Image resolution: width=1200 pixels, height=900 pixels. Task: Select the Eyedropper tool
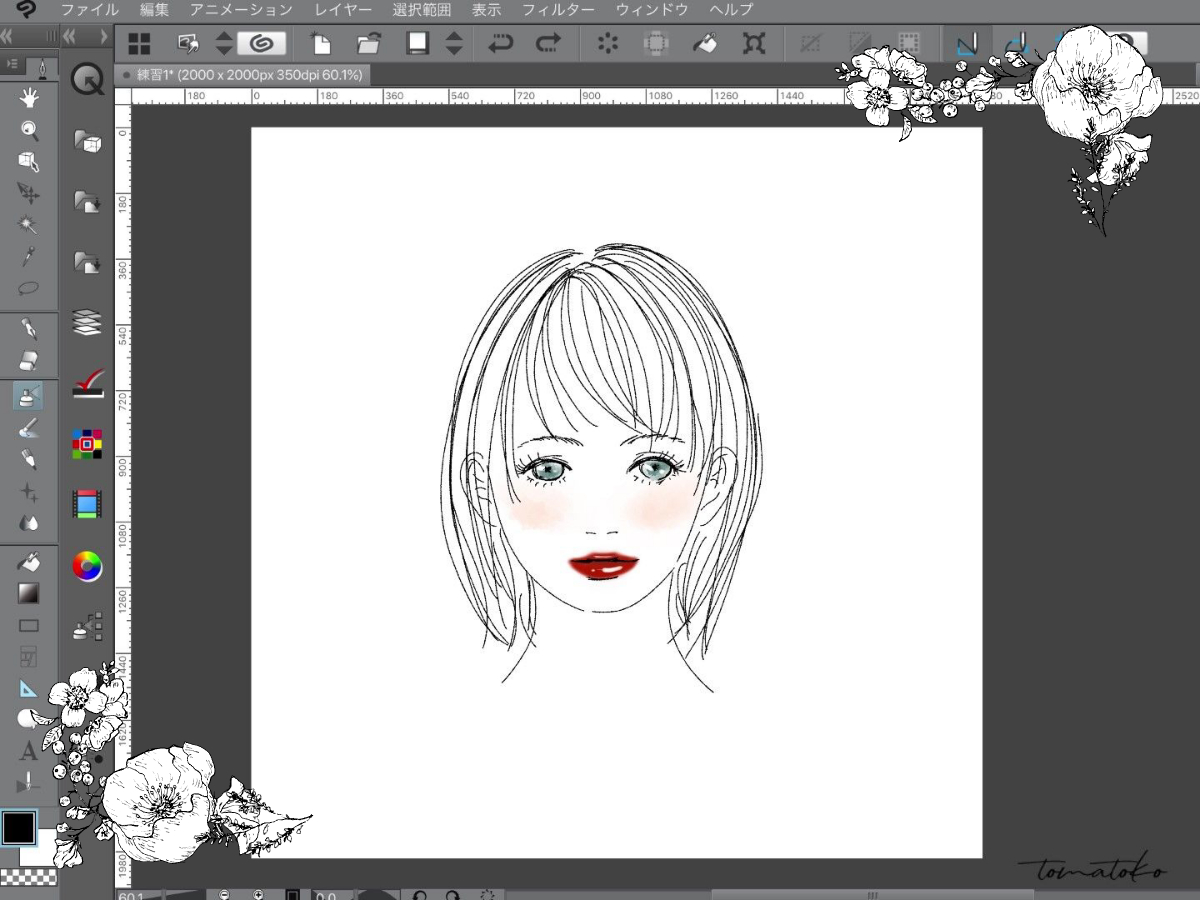point(29,256)
